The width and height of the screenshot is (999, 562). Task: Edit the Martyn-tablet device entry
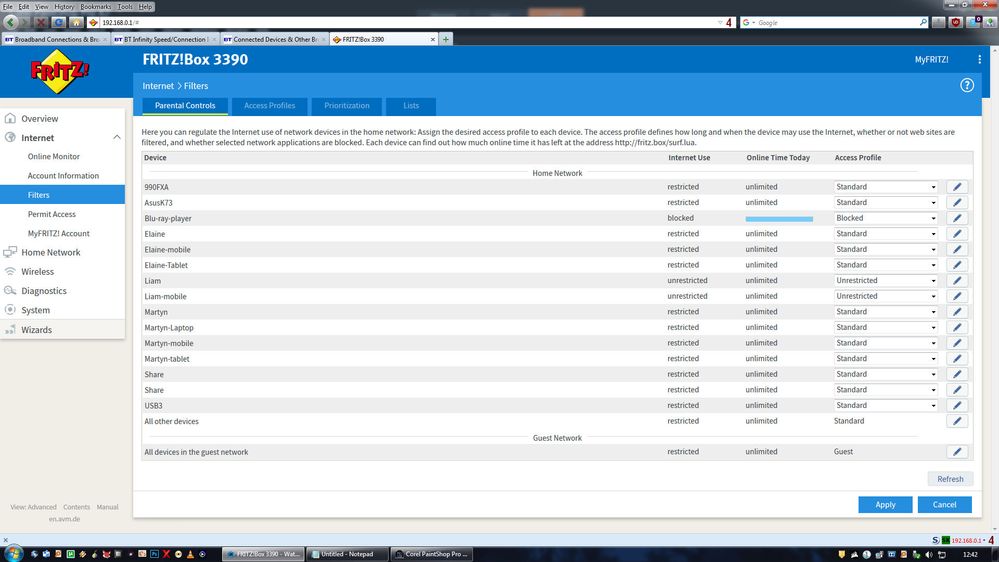pyautogui.click(x=957, y=359)
